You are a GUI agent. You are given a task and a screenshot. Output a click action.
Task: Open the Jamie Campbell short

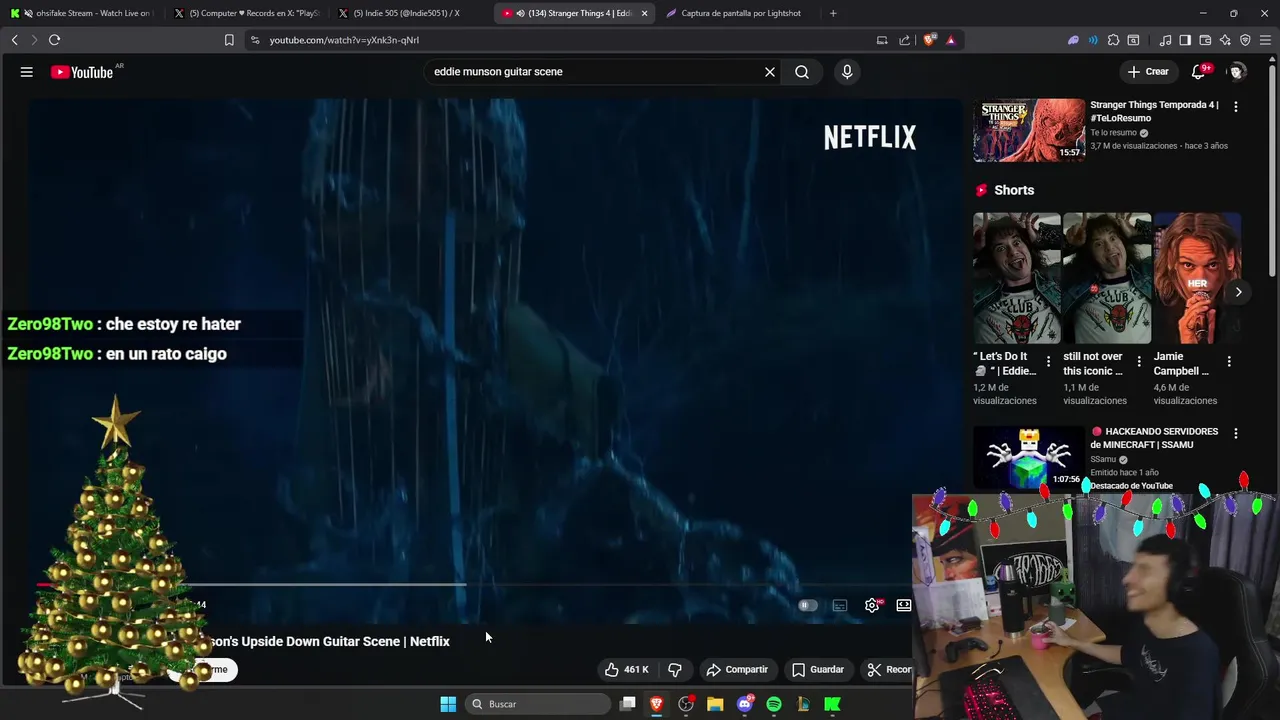point(1197,278)
